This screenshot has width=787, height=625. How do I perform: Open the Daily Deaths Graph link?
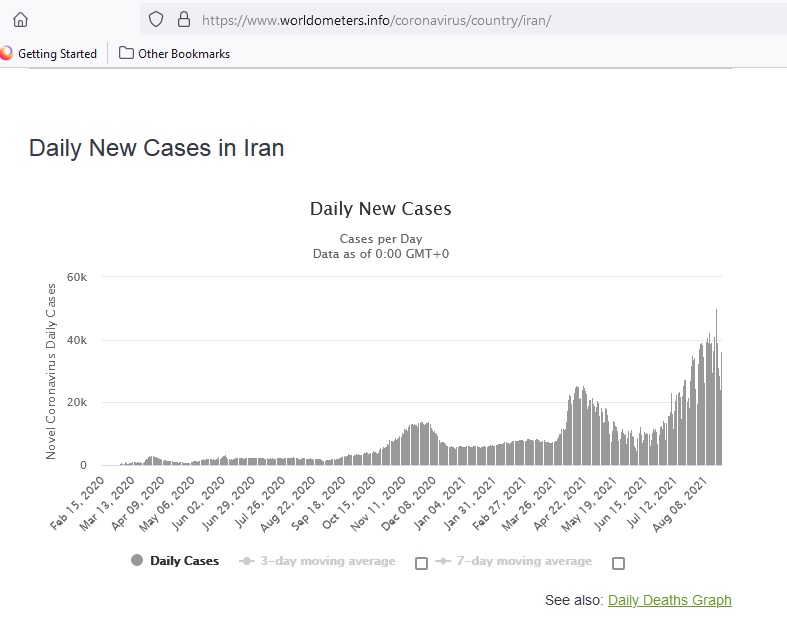(x=670, y=600)
